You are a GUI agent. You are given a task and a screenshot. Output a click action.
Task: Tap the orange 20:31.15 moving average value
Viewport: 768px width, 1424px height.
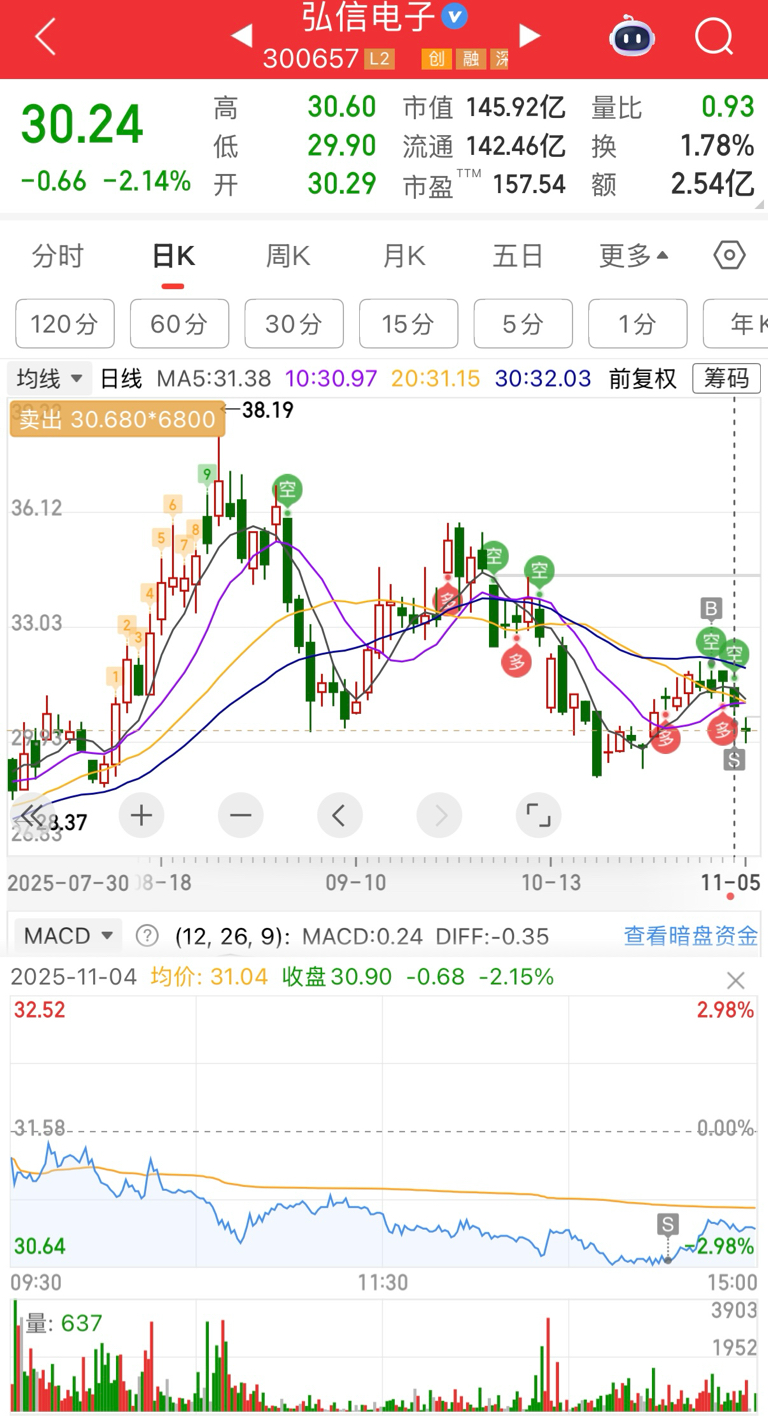click(x=436, y=379)
